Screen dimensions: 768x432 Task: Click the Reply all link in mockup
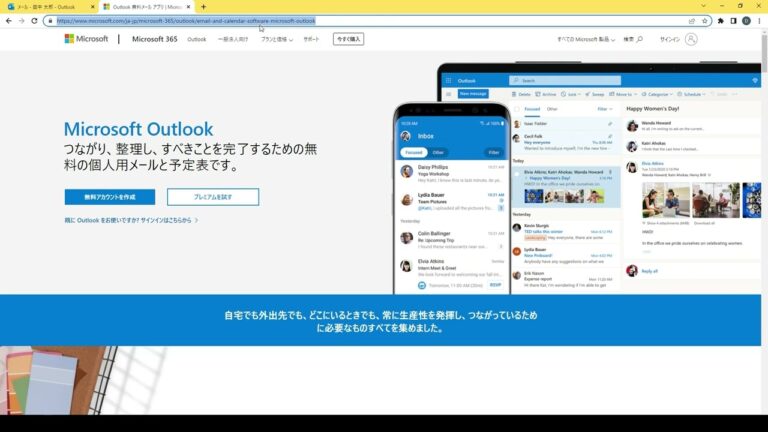pyautogui.click(x=649, y=271)
